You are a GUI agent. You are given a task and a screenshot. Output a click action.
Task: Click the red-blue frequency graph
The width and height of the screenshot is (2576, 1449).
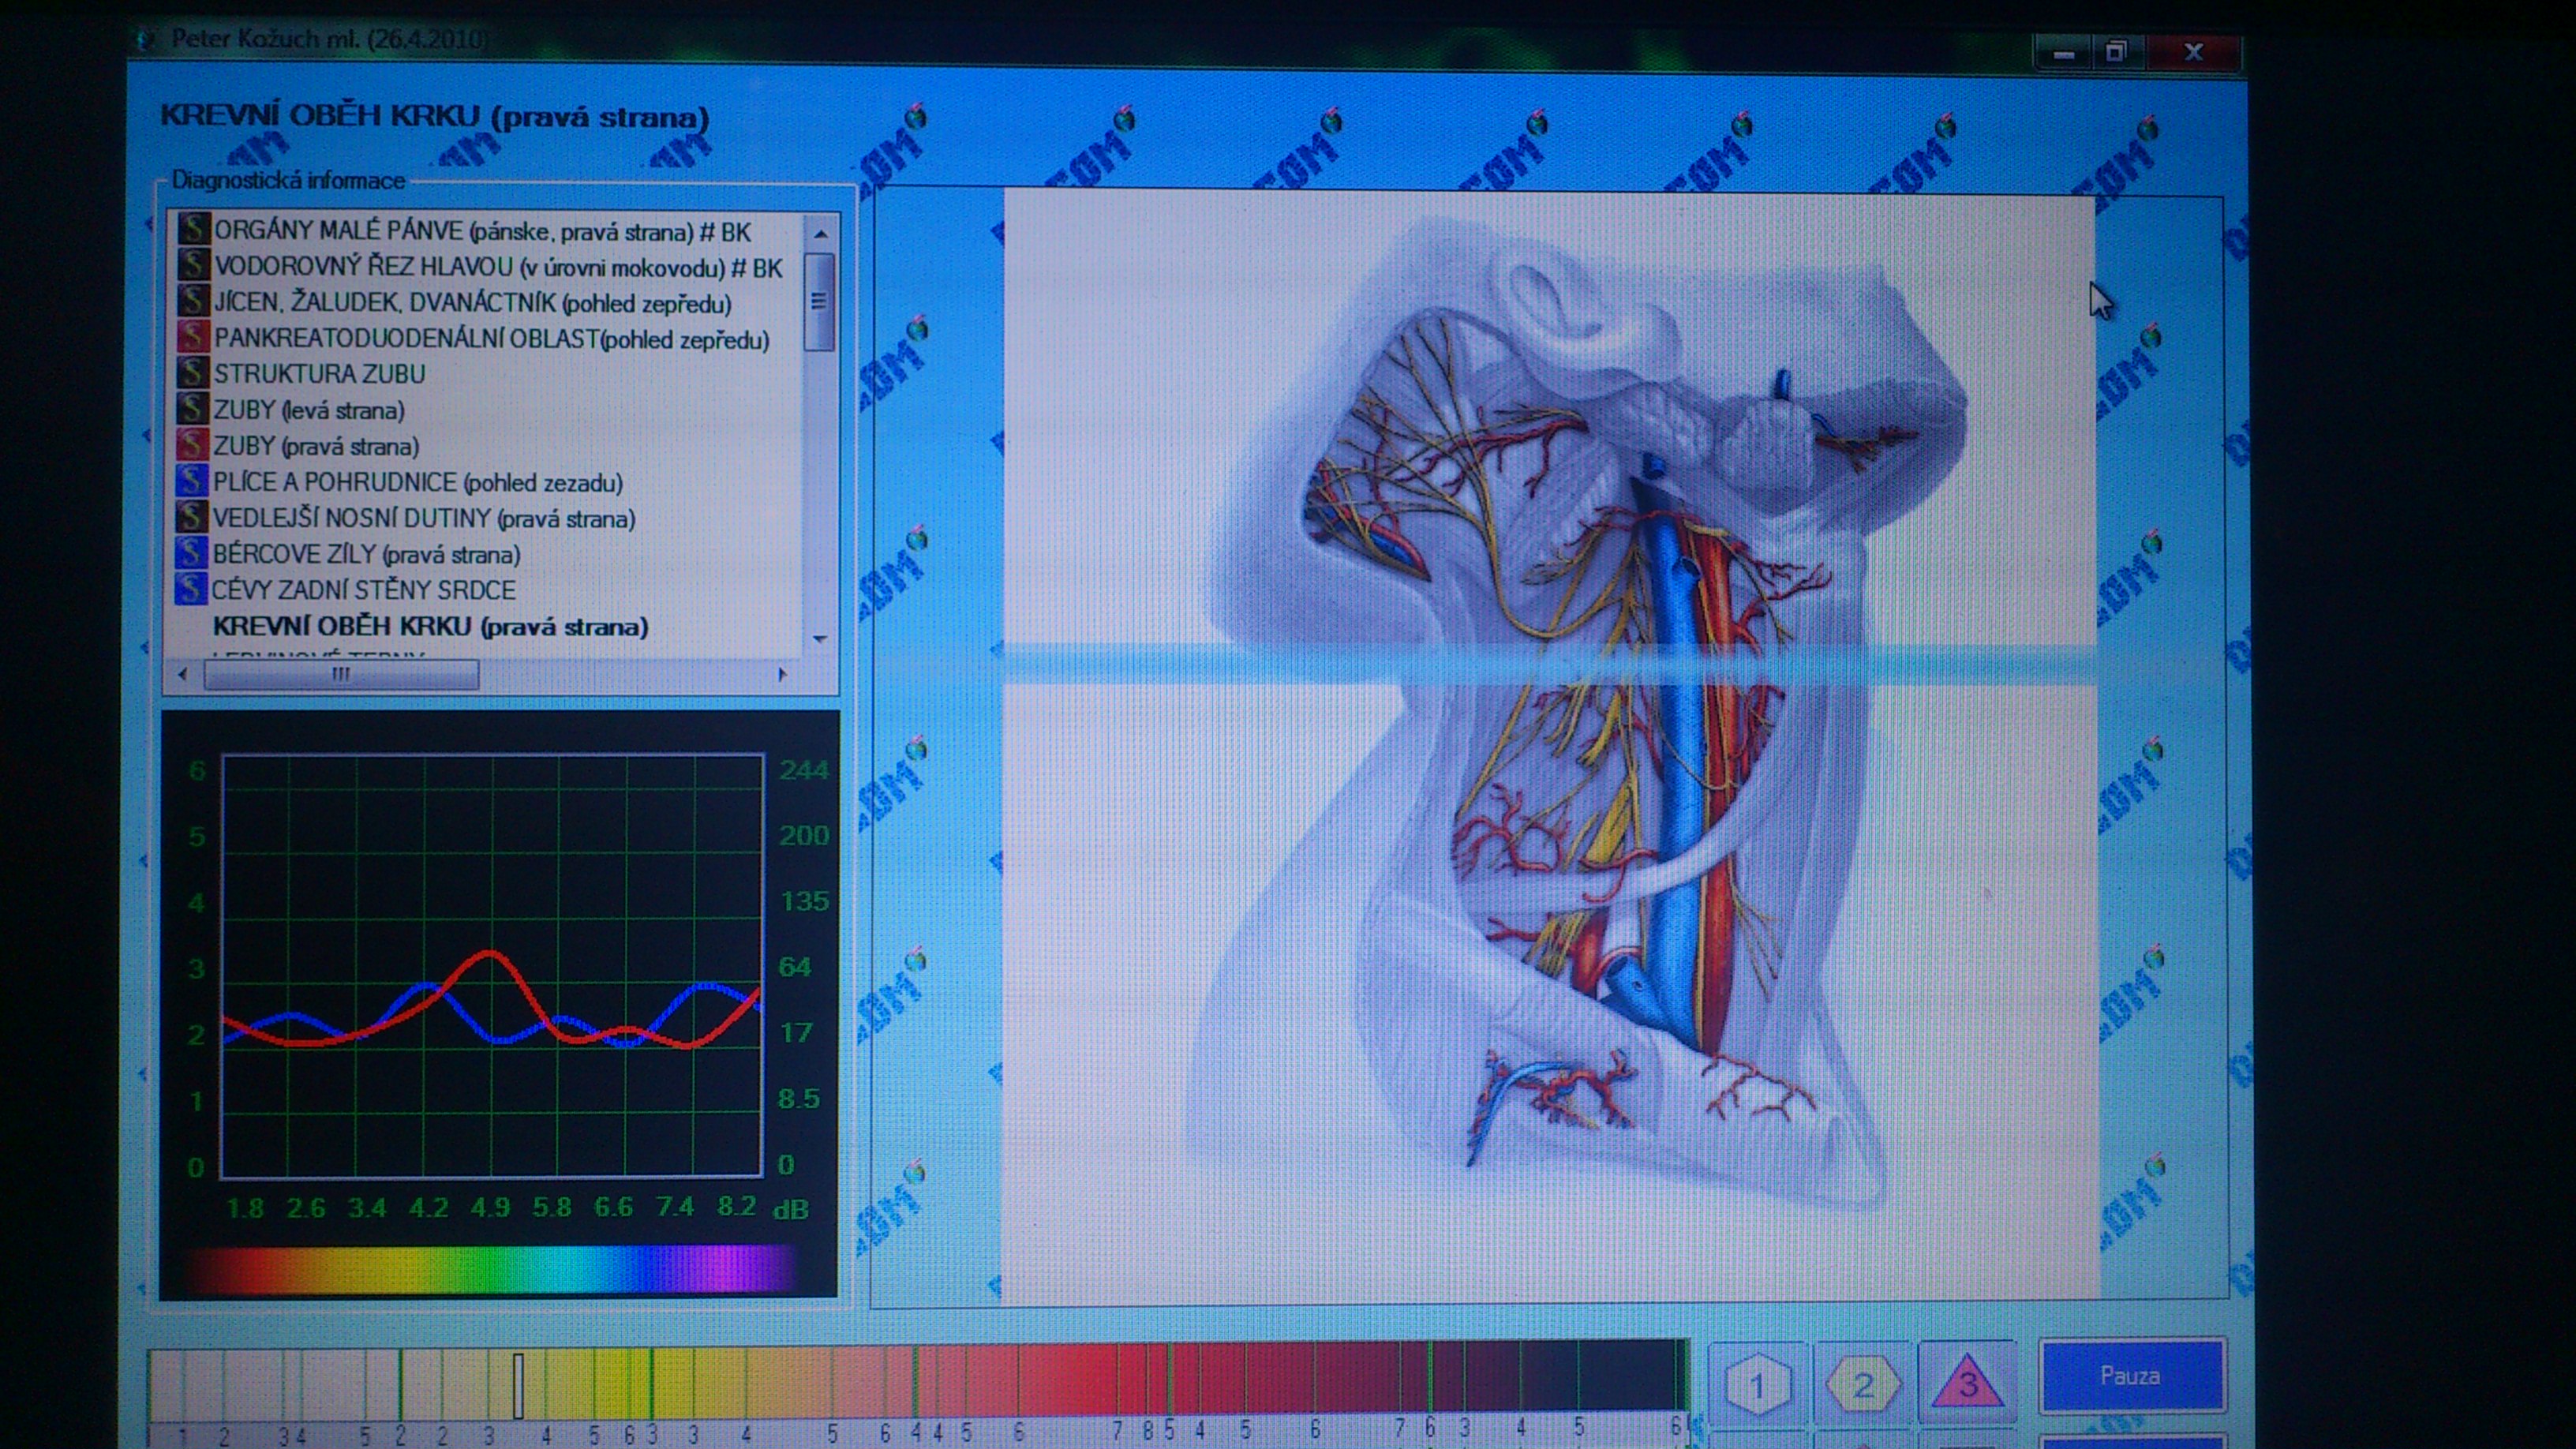coord(492,966)
